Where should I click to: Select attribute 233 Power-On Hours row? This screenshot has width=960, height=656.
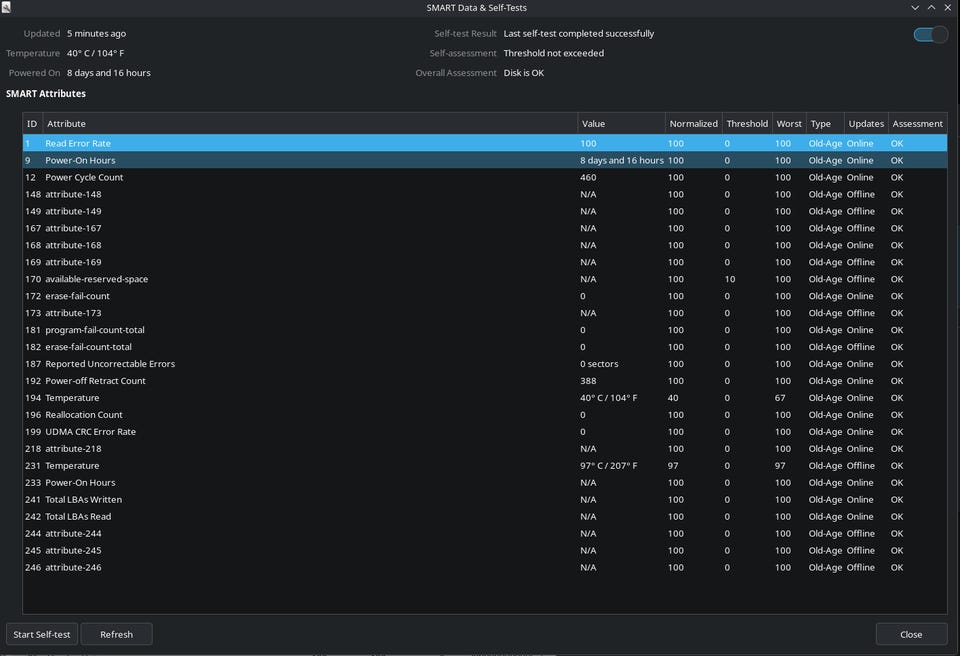[x=485, y=482]
